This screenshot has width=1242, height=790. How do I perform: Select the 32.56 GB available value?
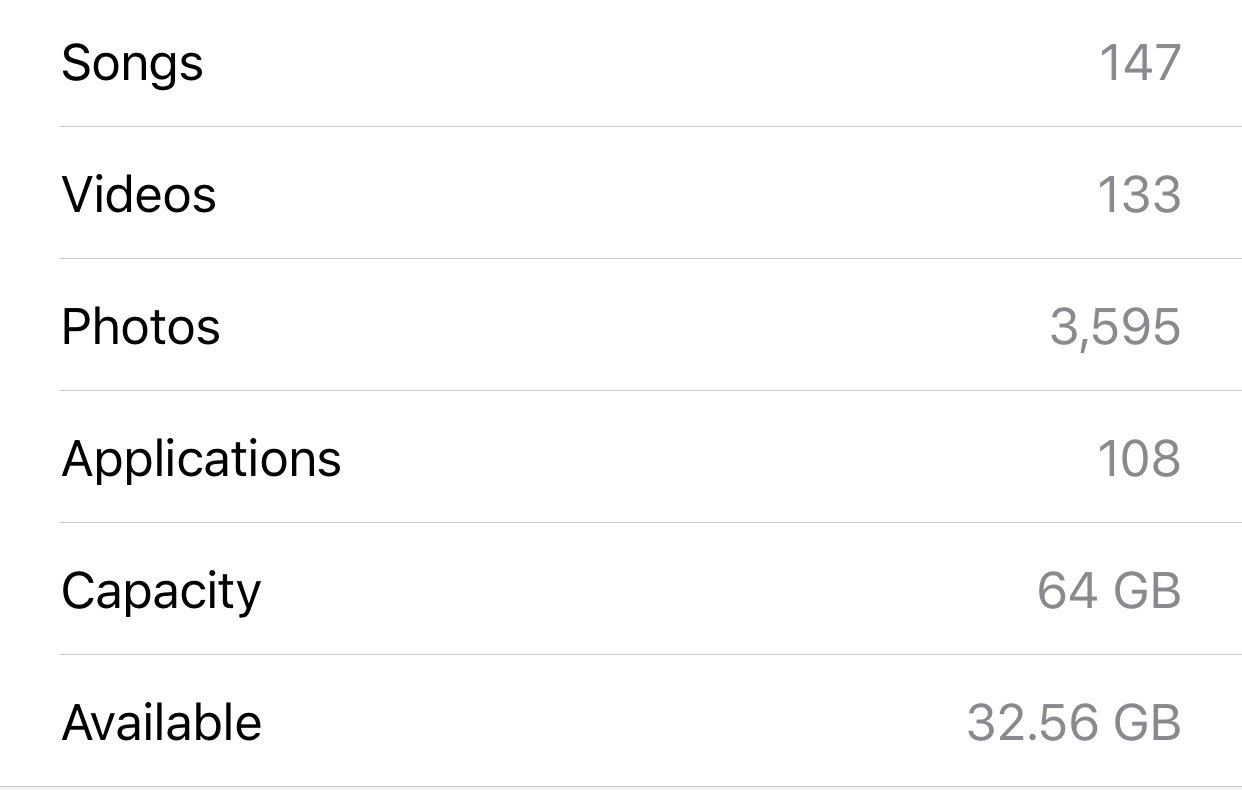click(x=1074, y=722)
